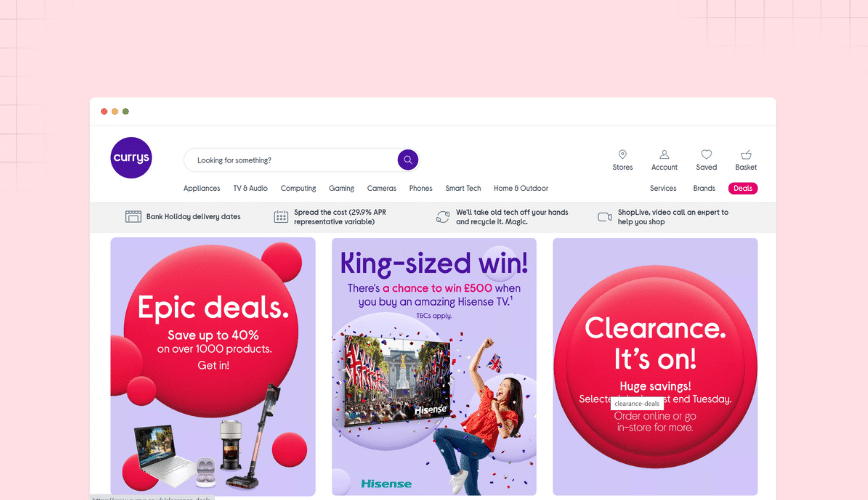
Task: Select Smart Tech in navigation
Action: (x=463, y=188)
